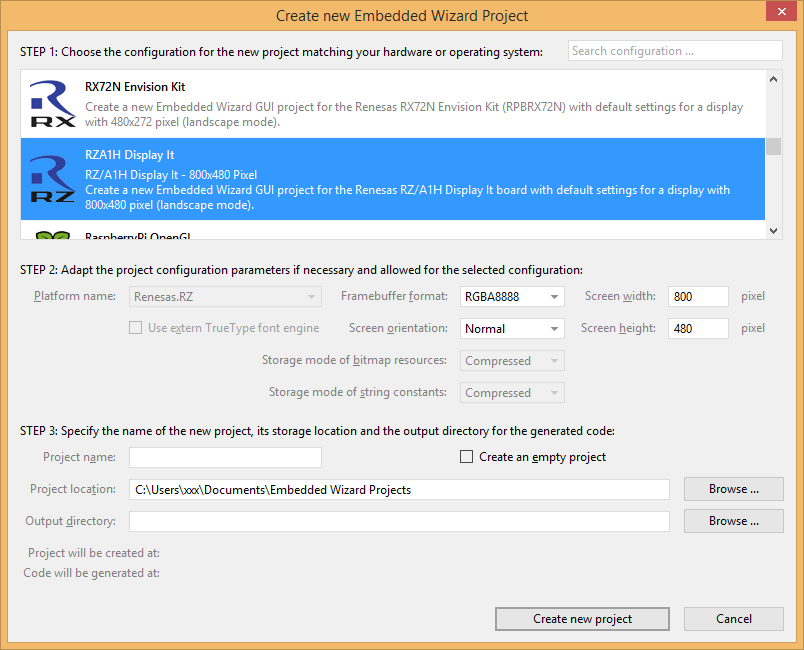The width and height of the screenshot is (804, 650).
Task: Browse for the Output directory
Action: click(733, 521)
